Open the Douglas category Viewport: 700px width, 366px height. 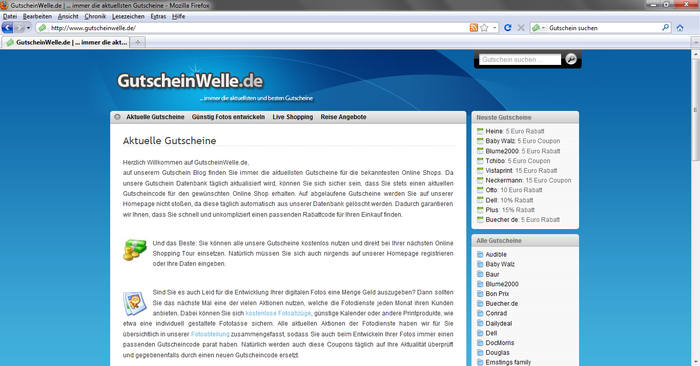click(497, 353)
